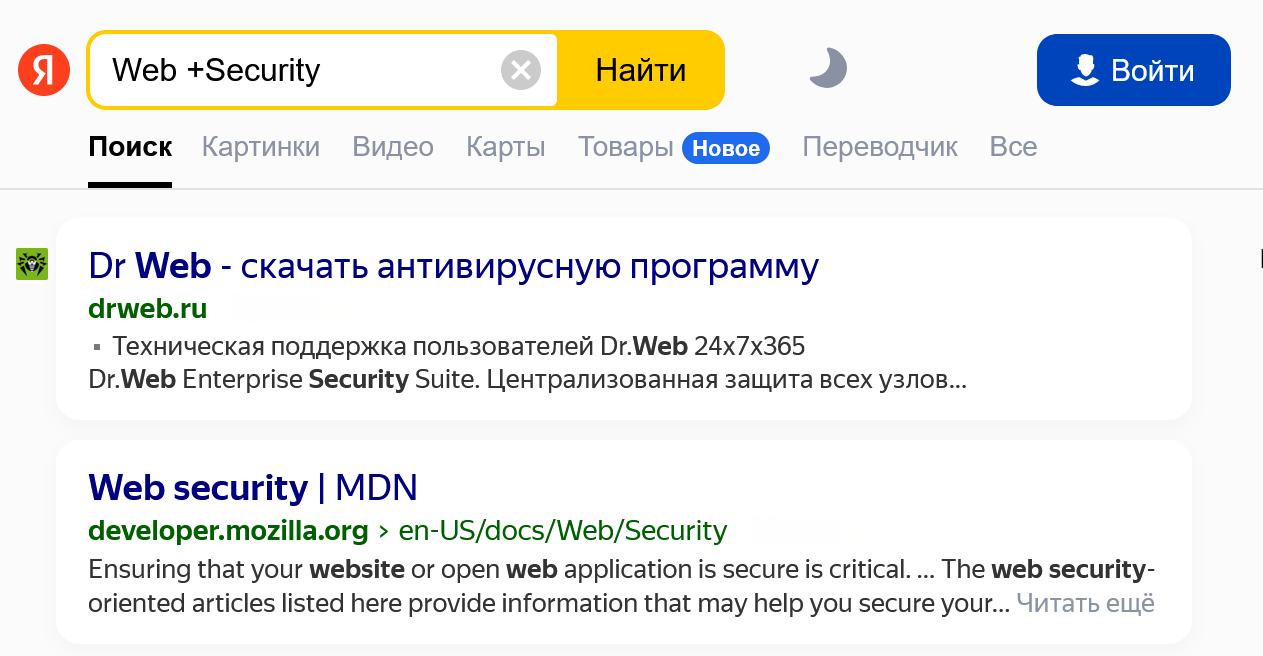
Task: Open the Dr Web antivirus result title
Action: tap(453, 266)
